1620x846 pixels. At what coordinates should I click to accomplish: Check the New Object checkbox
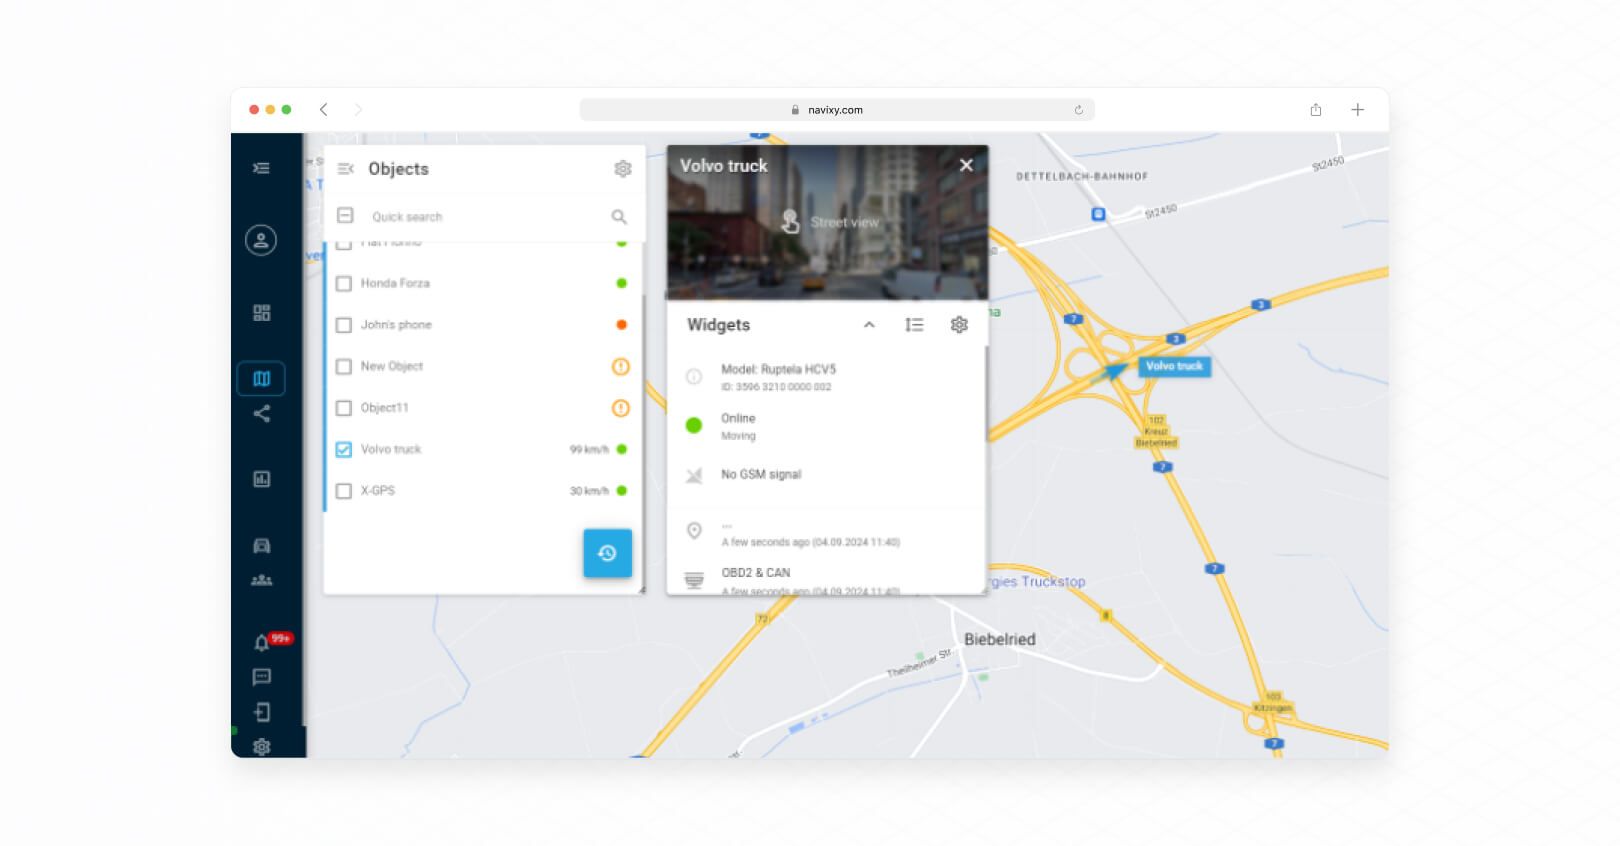click(344, 367)
